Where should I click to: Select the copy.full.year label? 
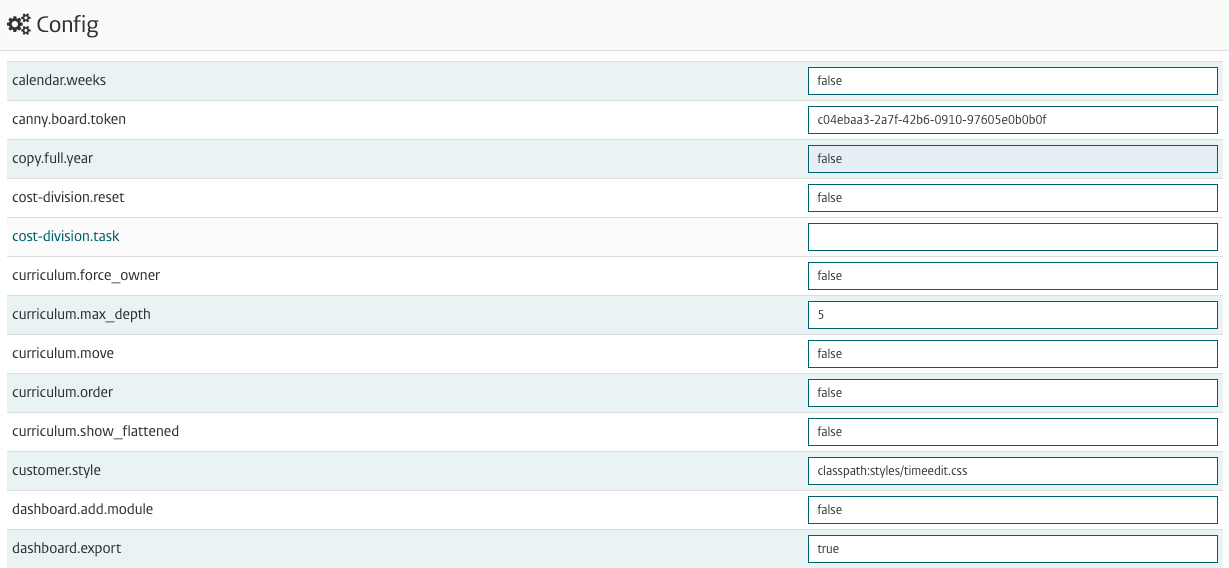[x=53, y=158]
